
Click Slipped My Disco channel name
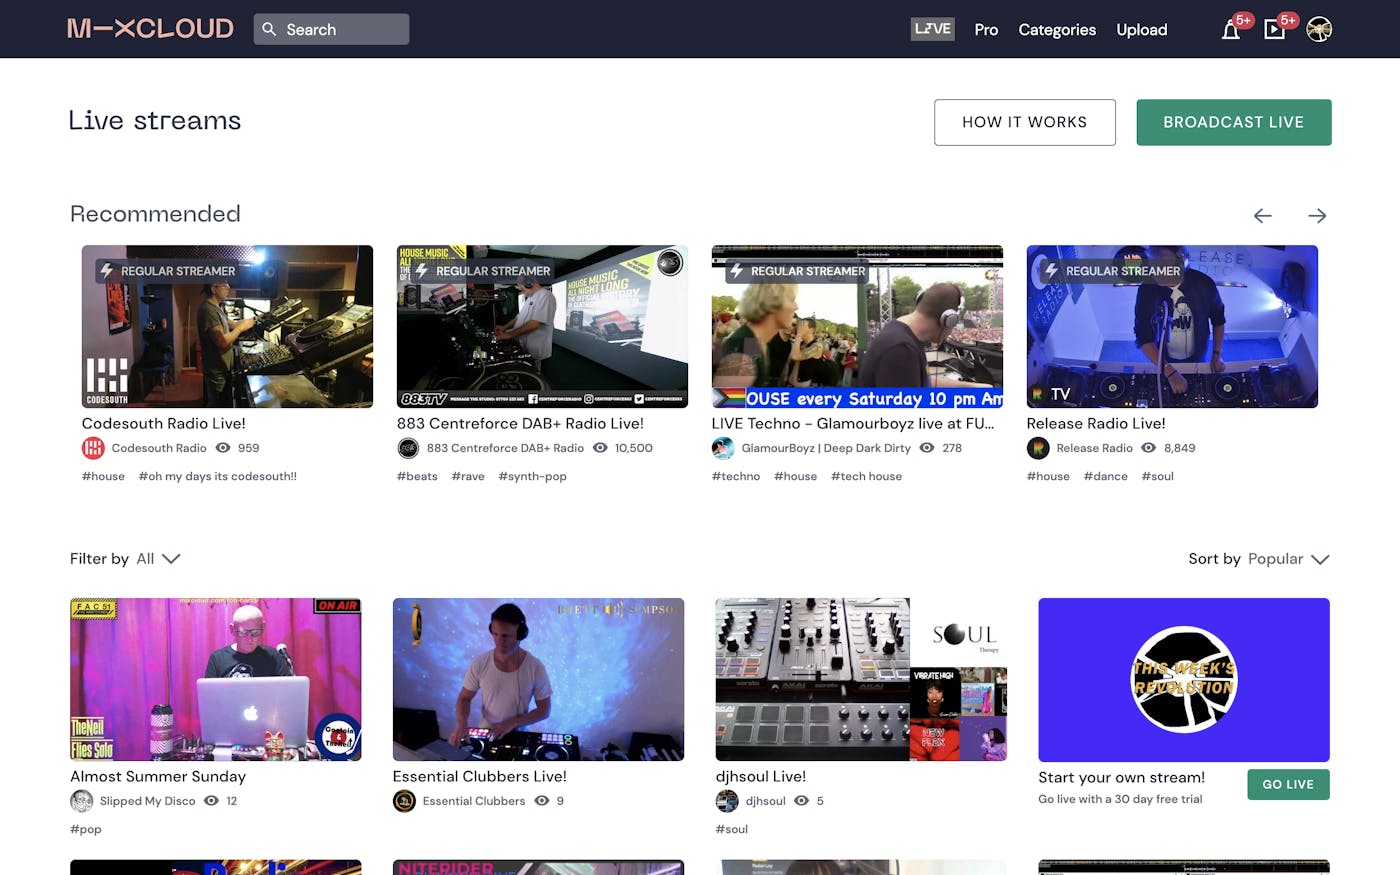148,801
